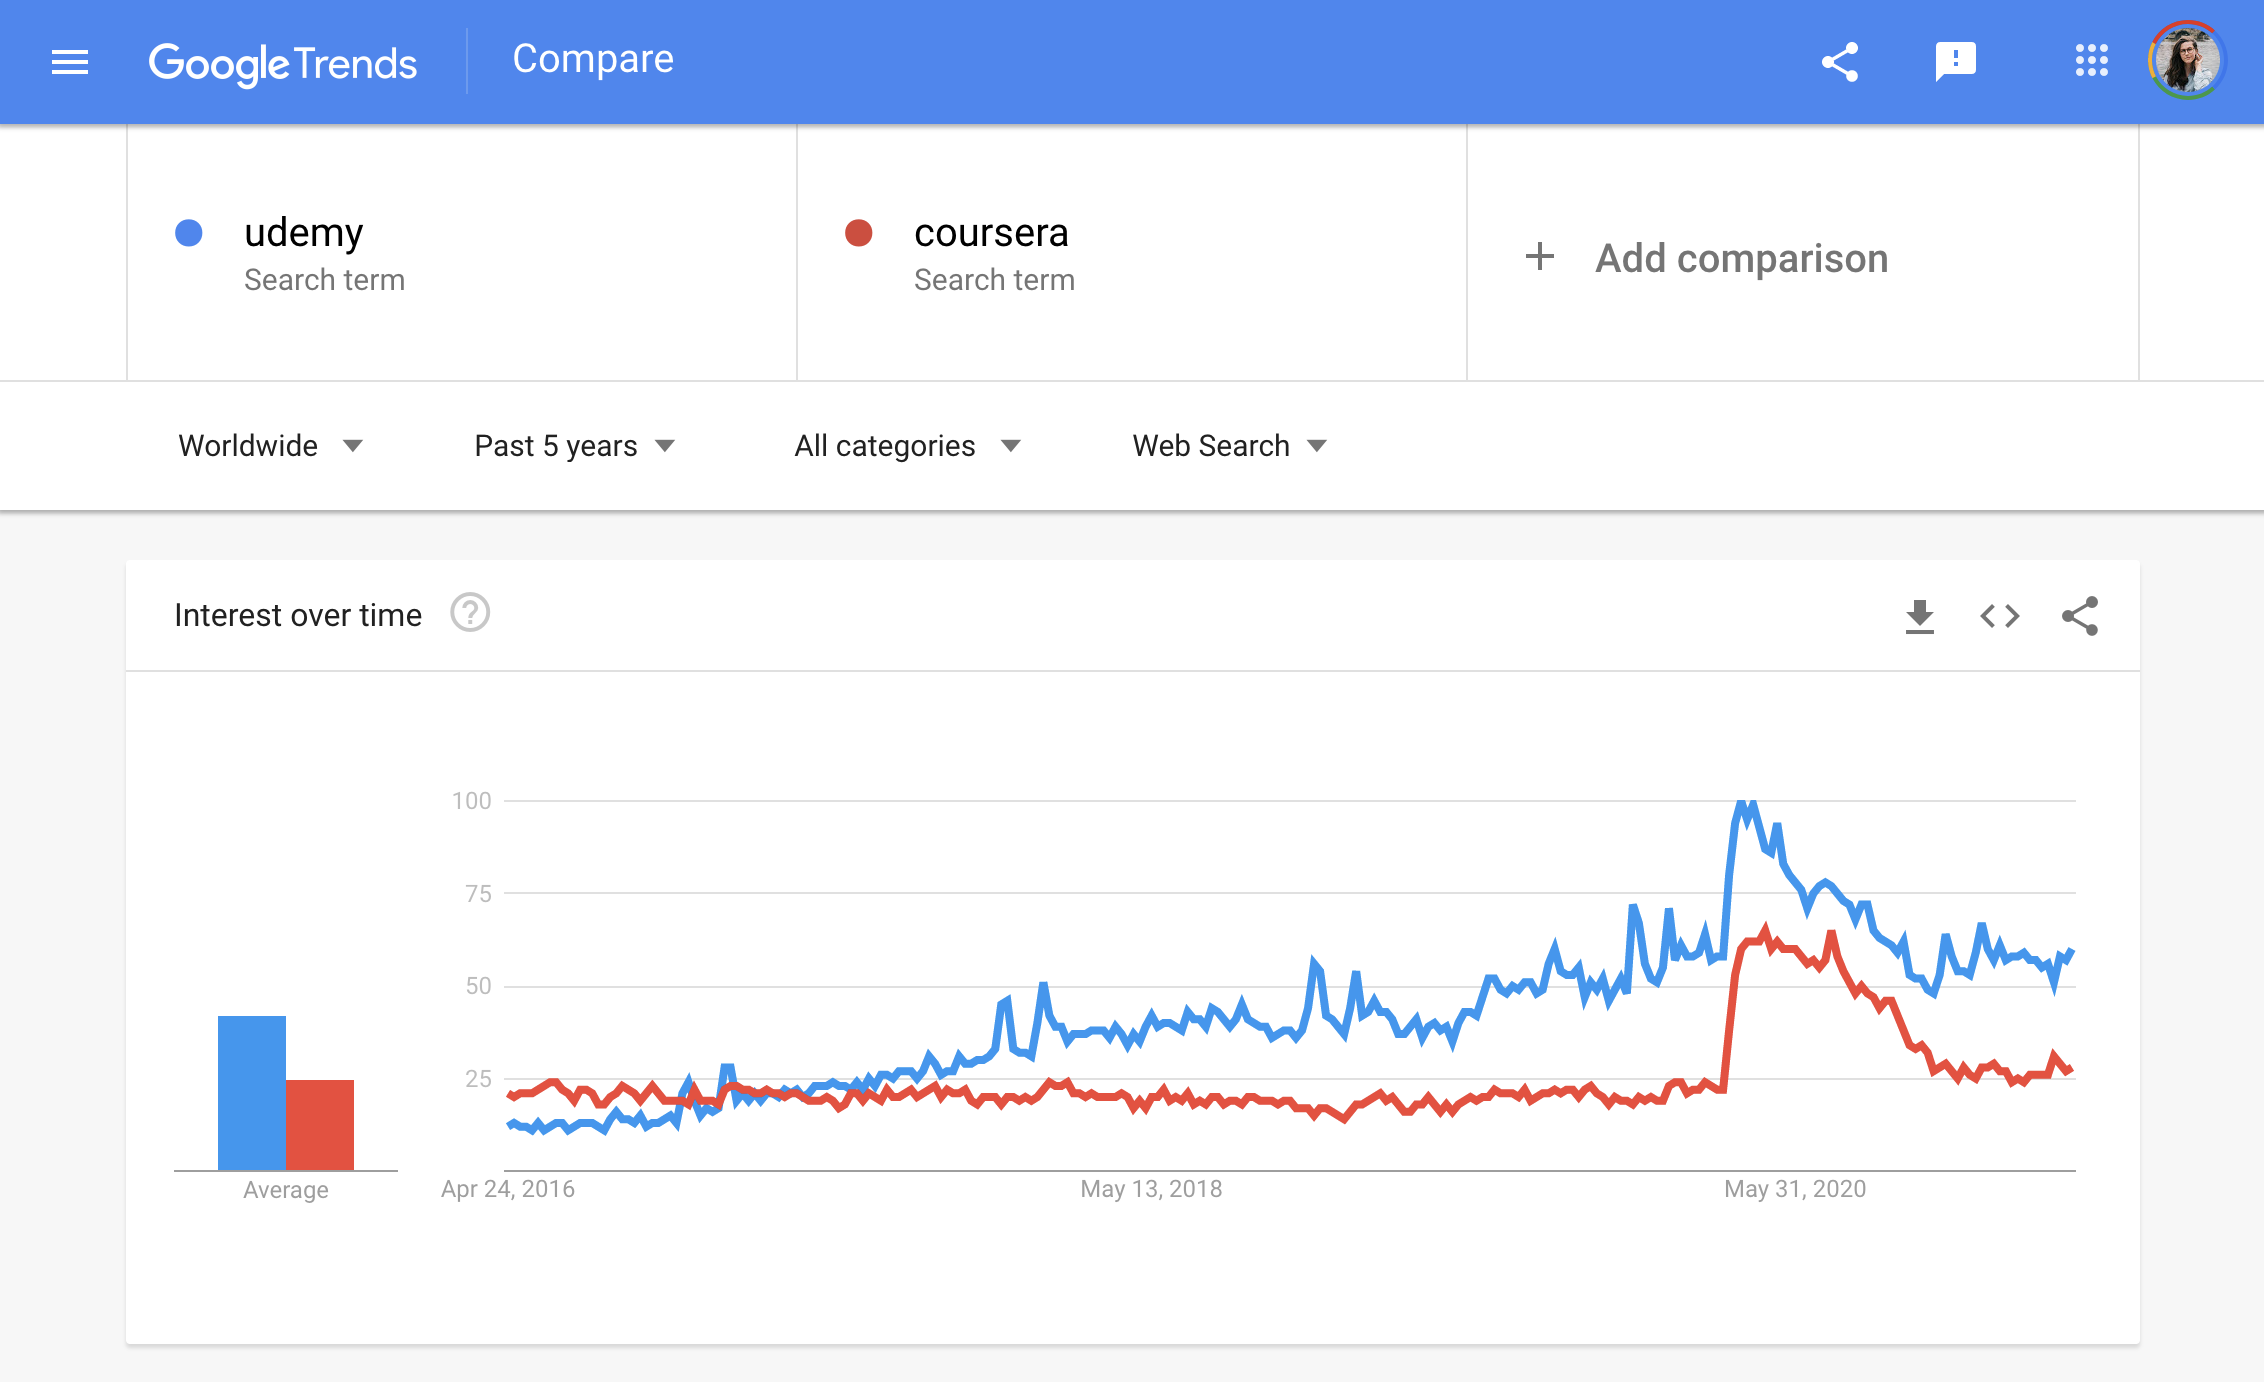Download the interest over time data
The height and width of the screenshot is (1382, 2264).
(1919, 616)
